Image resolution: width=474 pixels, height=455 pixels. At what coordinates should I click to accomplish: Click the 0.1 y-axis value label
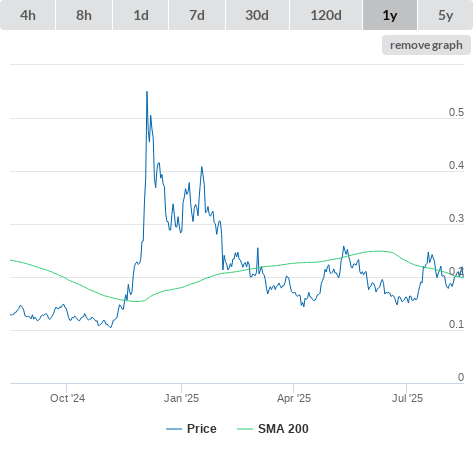[x=456, y=324]
